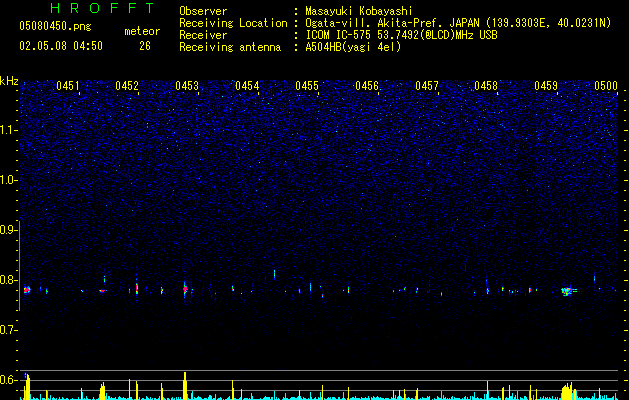Click the A504HB(yagi 4el) antenna text
The width and height of the screenshot is (629, 400).
tap(353, 47)
